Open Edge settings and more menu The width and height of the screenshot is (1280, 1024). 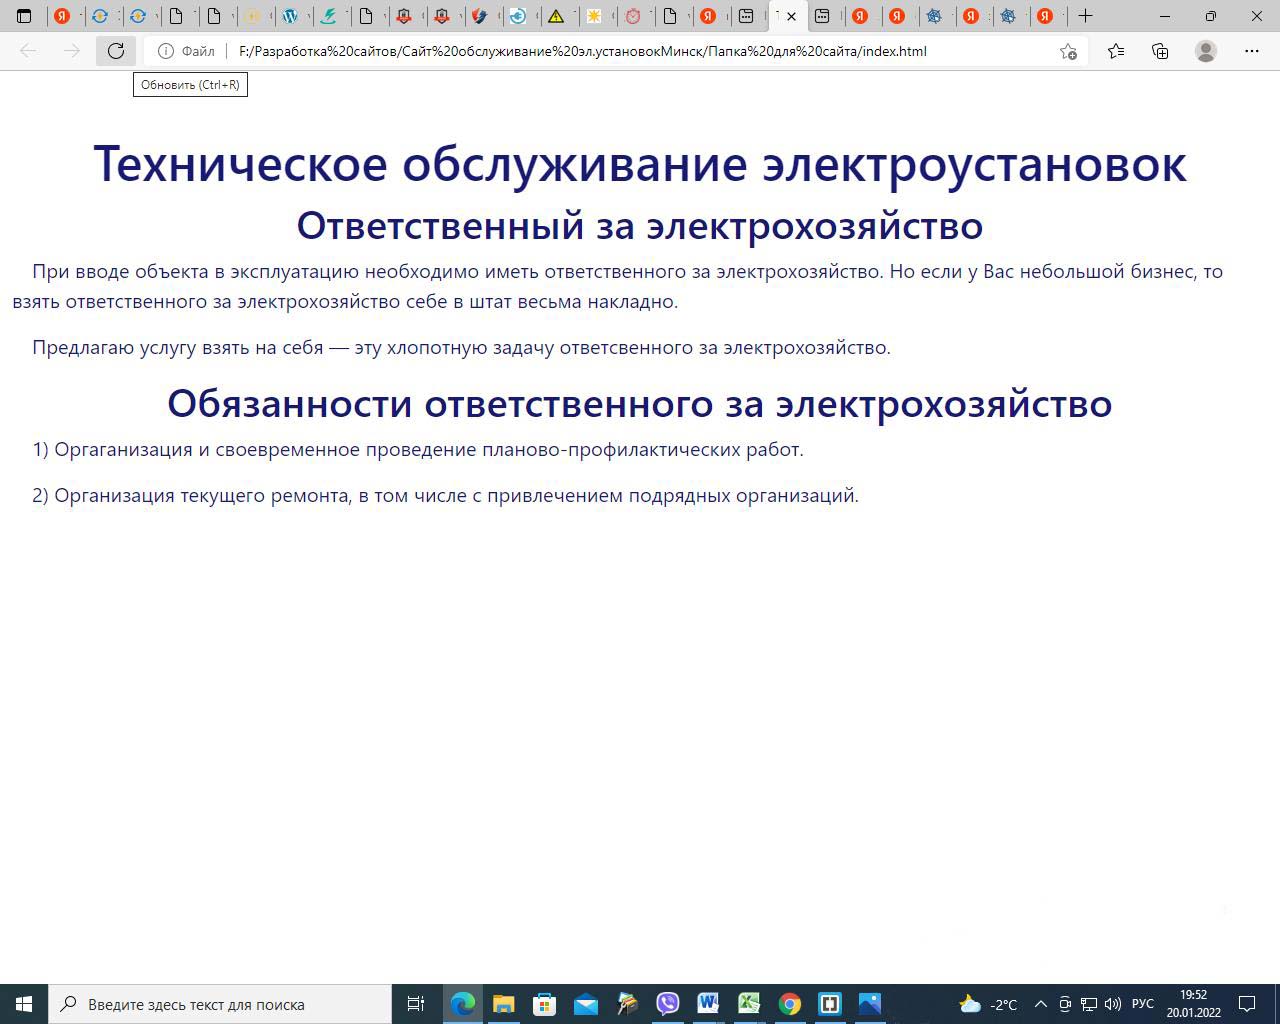click(x=1251, y=51)
